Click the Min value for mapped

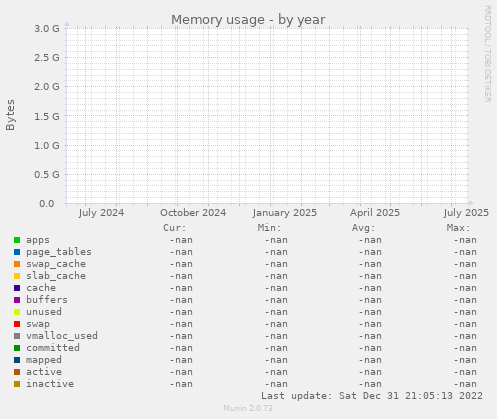276,360
